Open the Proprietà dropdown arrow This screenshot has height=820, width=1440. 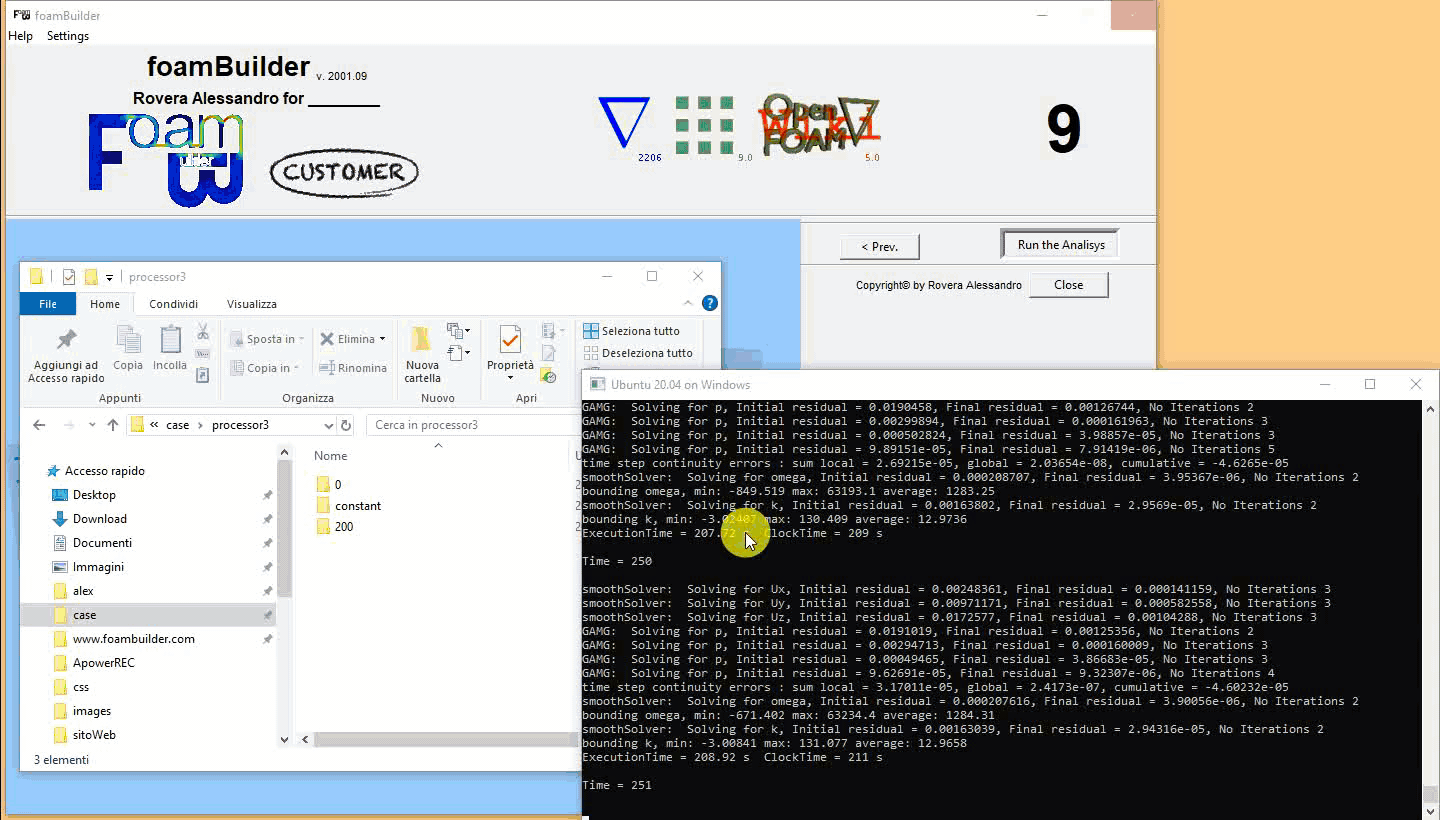coord(510,377)
